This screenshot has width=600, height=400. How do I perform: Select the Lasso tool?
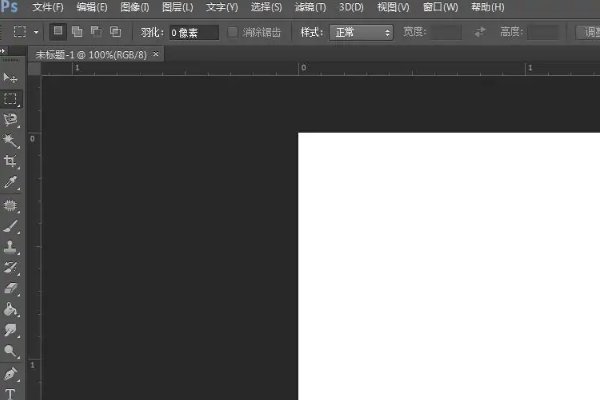11,120
